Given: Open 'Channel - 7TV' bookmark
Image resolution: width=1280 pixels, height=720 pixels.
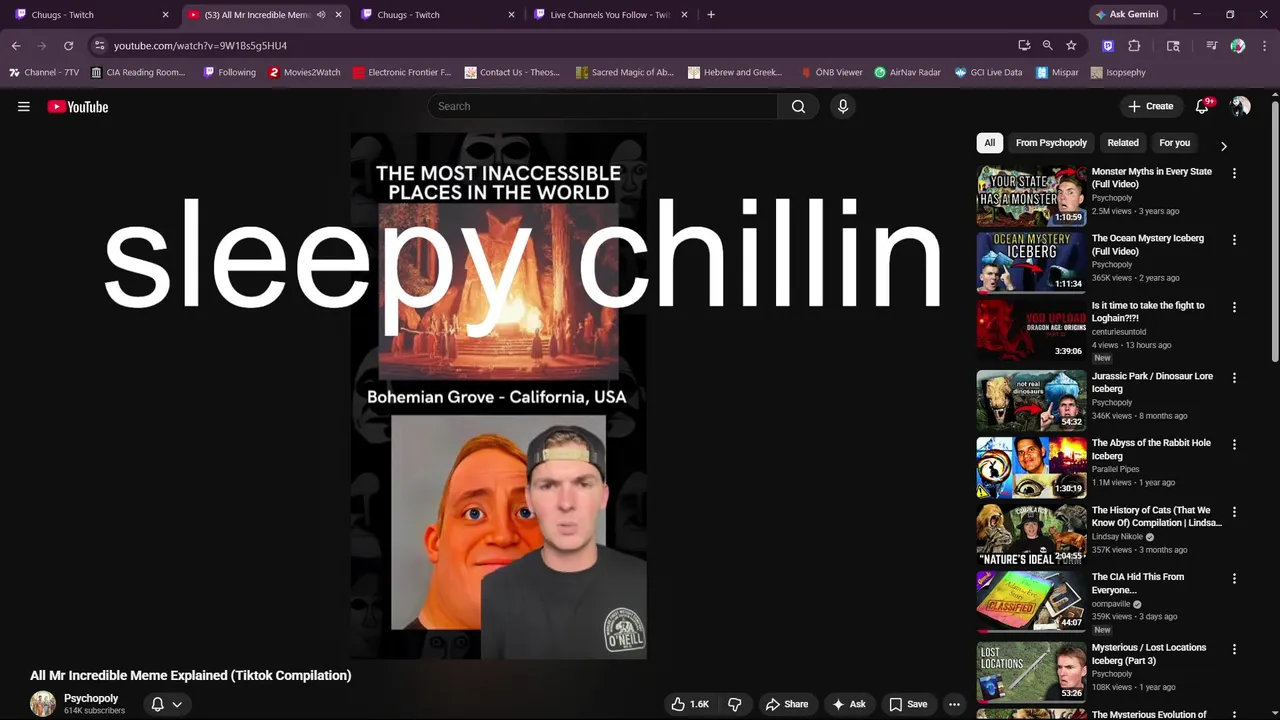Looking at the screenshot, I should pos(44,72).
